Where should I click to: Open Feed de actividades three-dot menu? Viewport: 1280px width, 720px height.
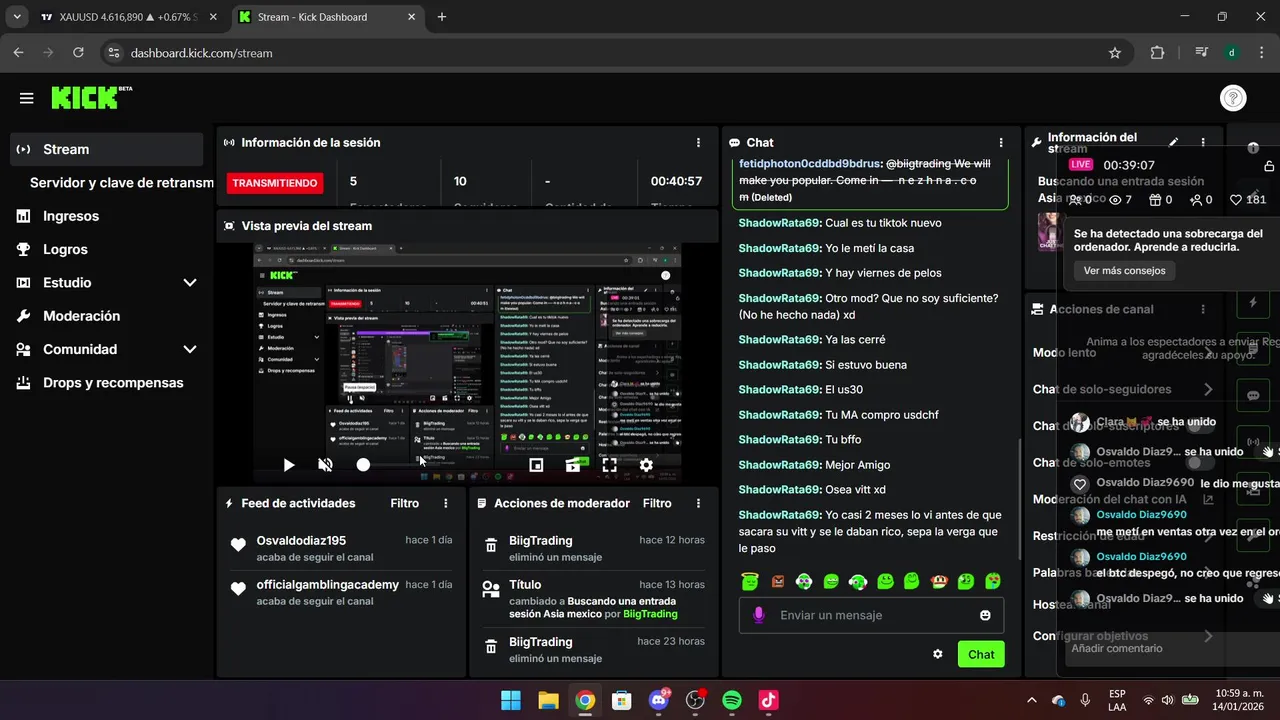[x=446, y=504]
